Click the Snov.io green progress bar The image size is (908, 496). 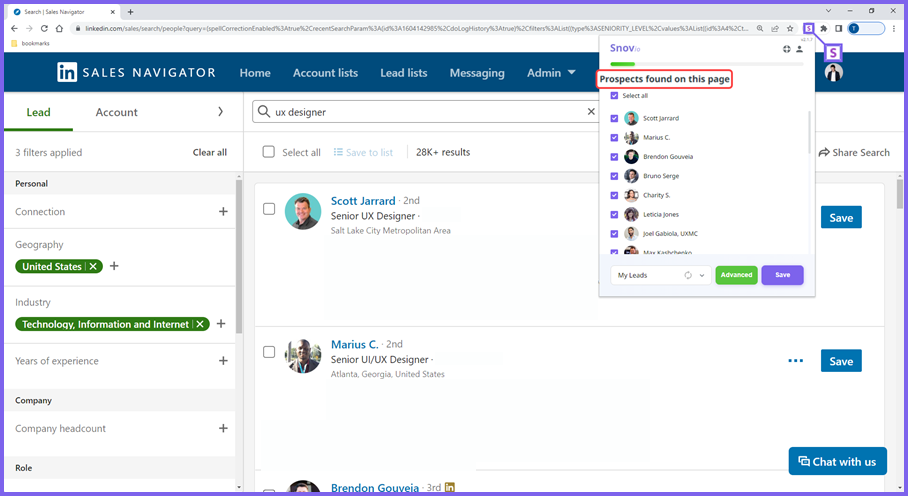623,64
